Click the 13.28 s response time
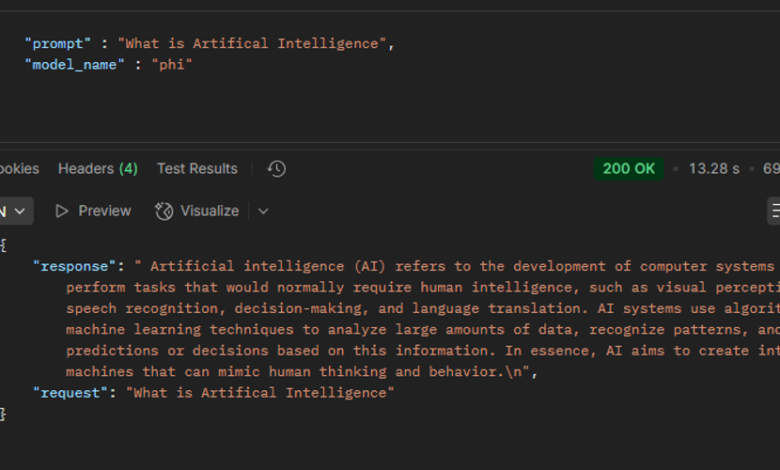780x470 pixels. [x=714, y=169]
